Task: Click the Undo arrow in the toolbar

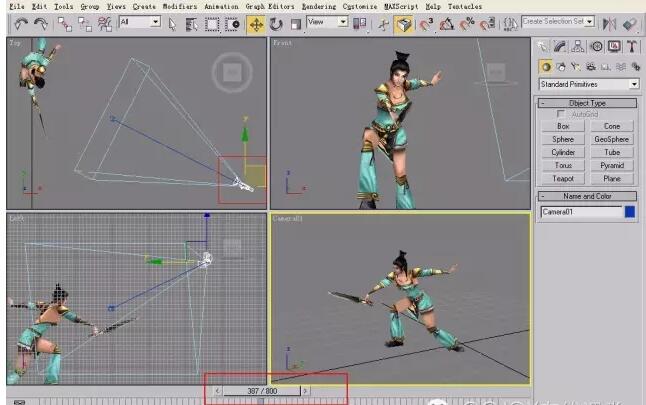Action: (21, 24)
